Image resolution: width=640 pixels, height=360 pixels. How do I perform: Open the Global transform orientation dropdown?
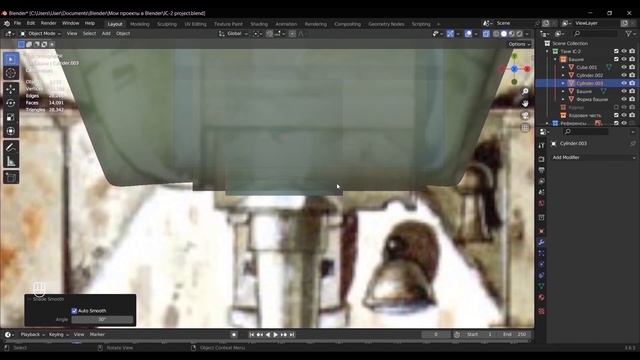coord(234,34)
